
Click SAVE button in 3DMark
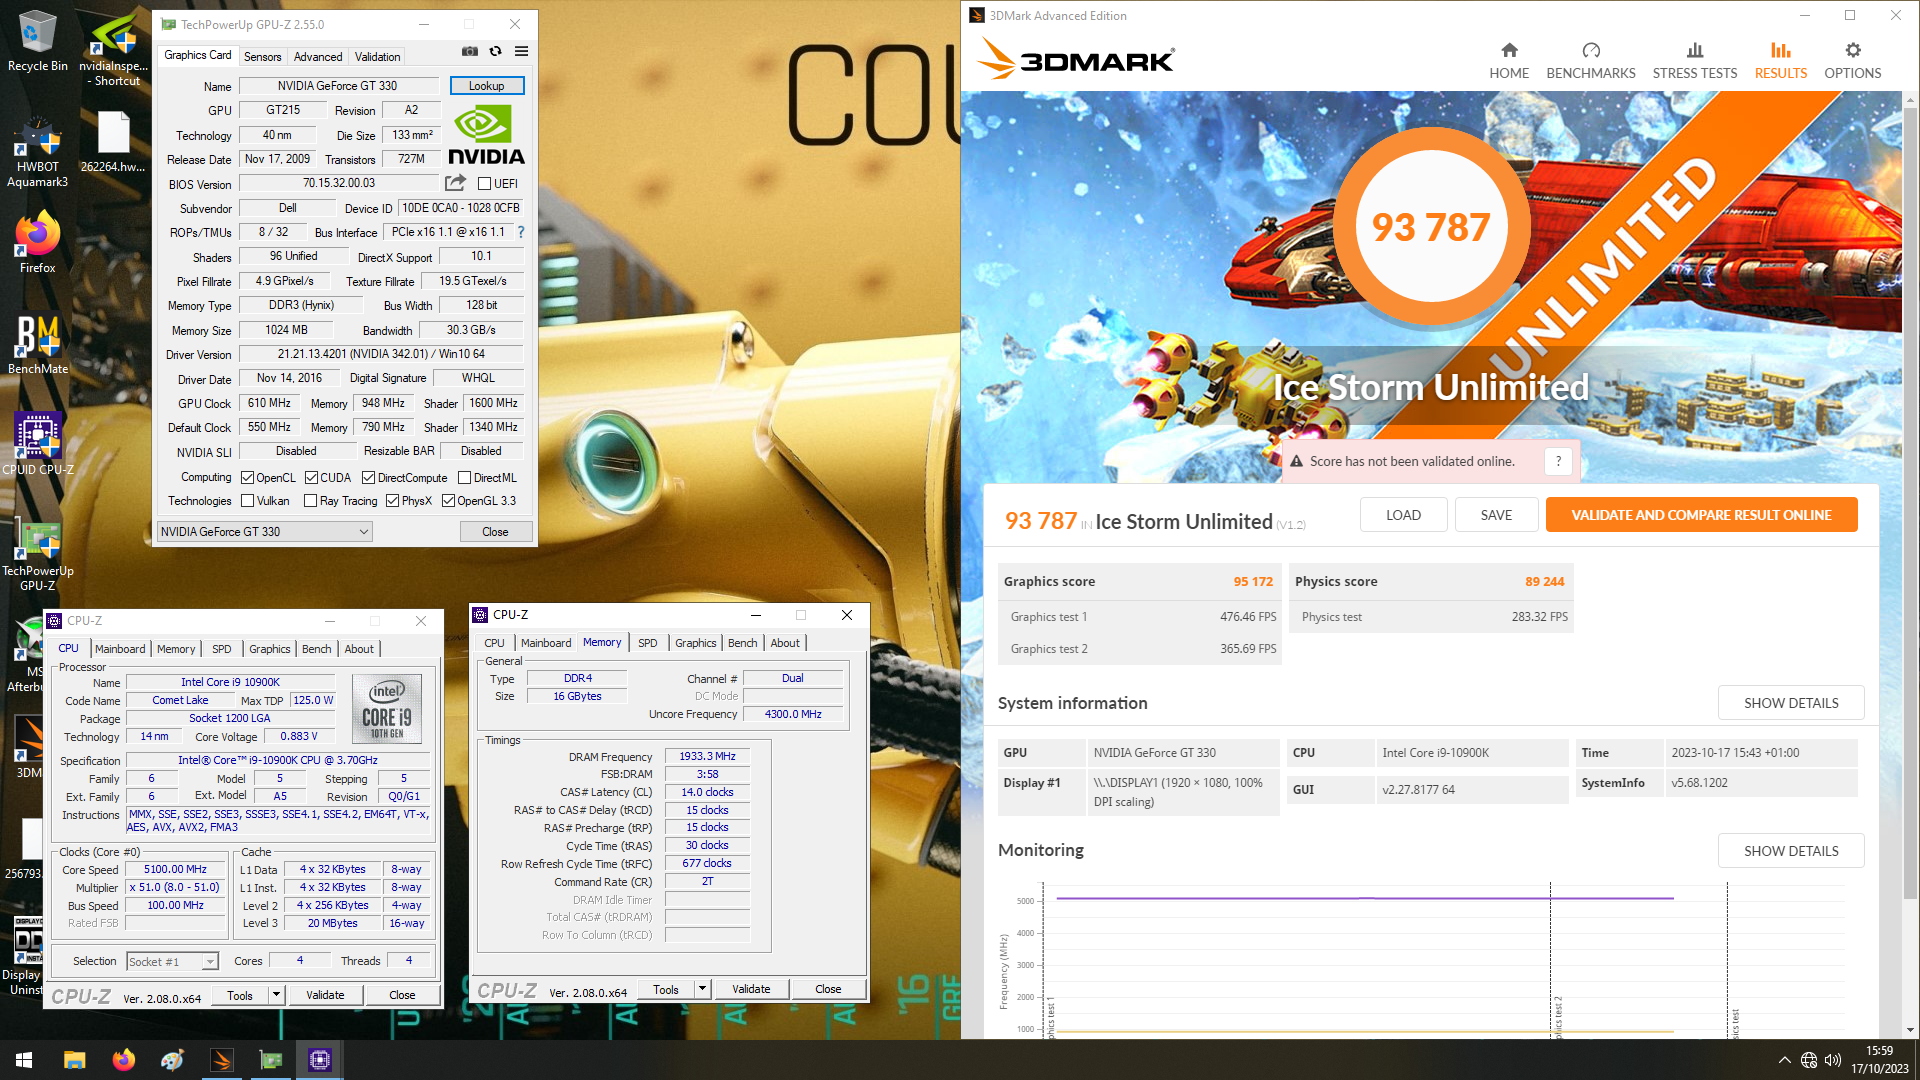1496,515
